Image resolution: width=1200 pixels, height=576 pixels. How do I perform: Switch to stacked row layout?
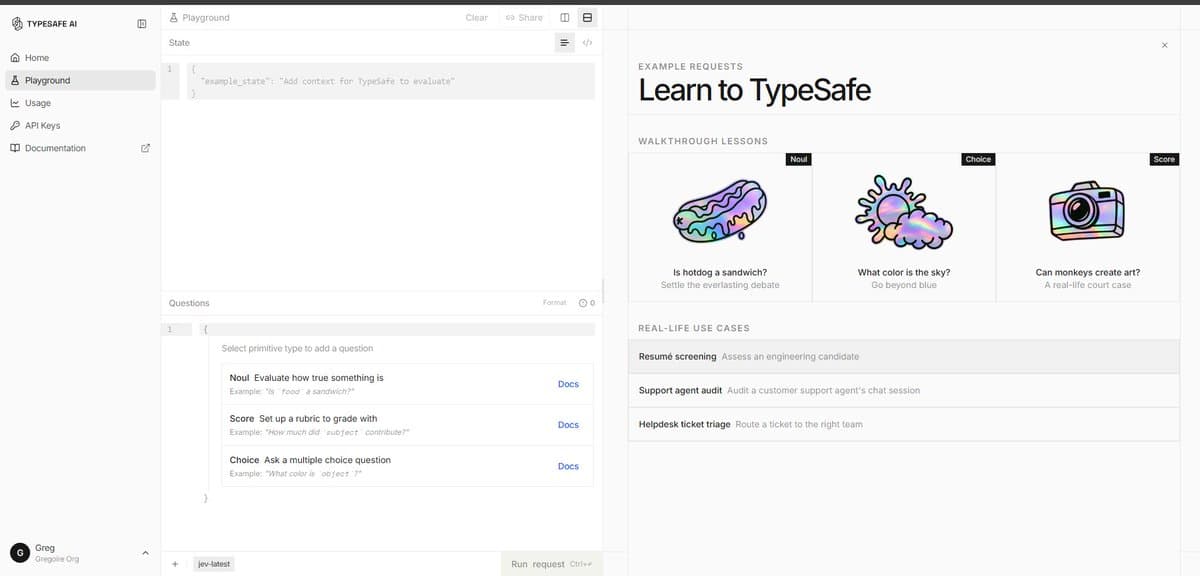[x=587, y=18]
